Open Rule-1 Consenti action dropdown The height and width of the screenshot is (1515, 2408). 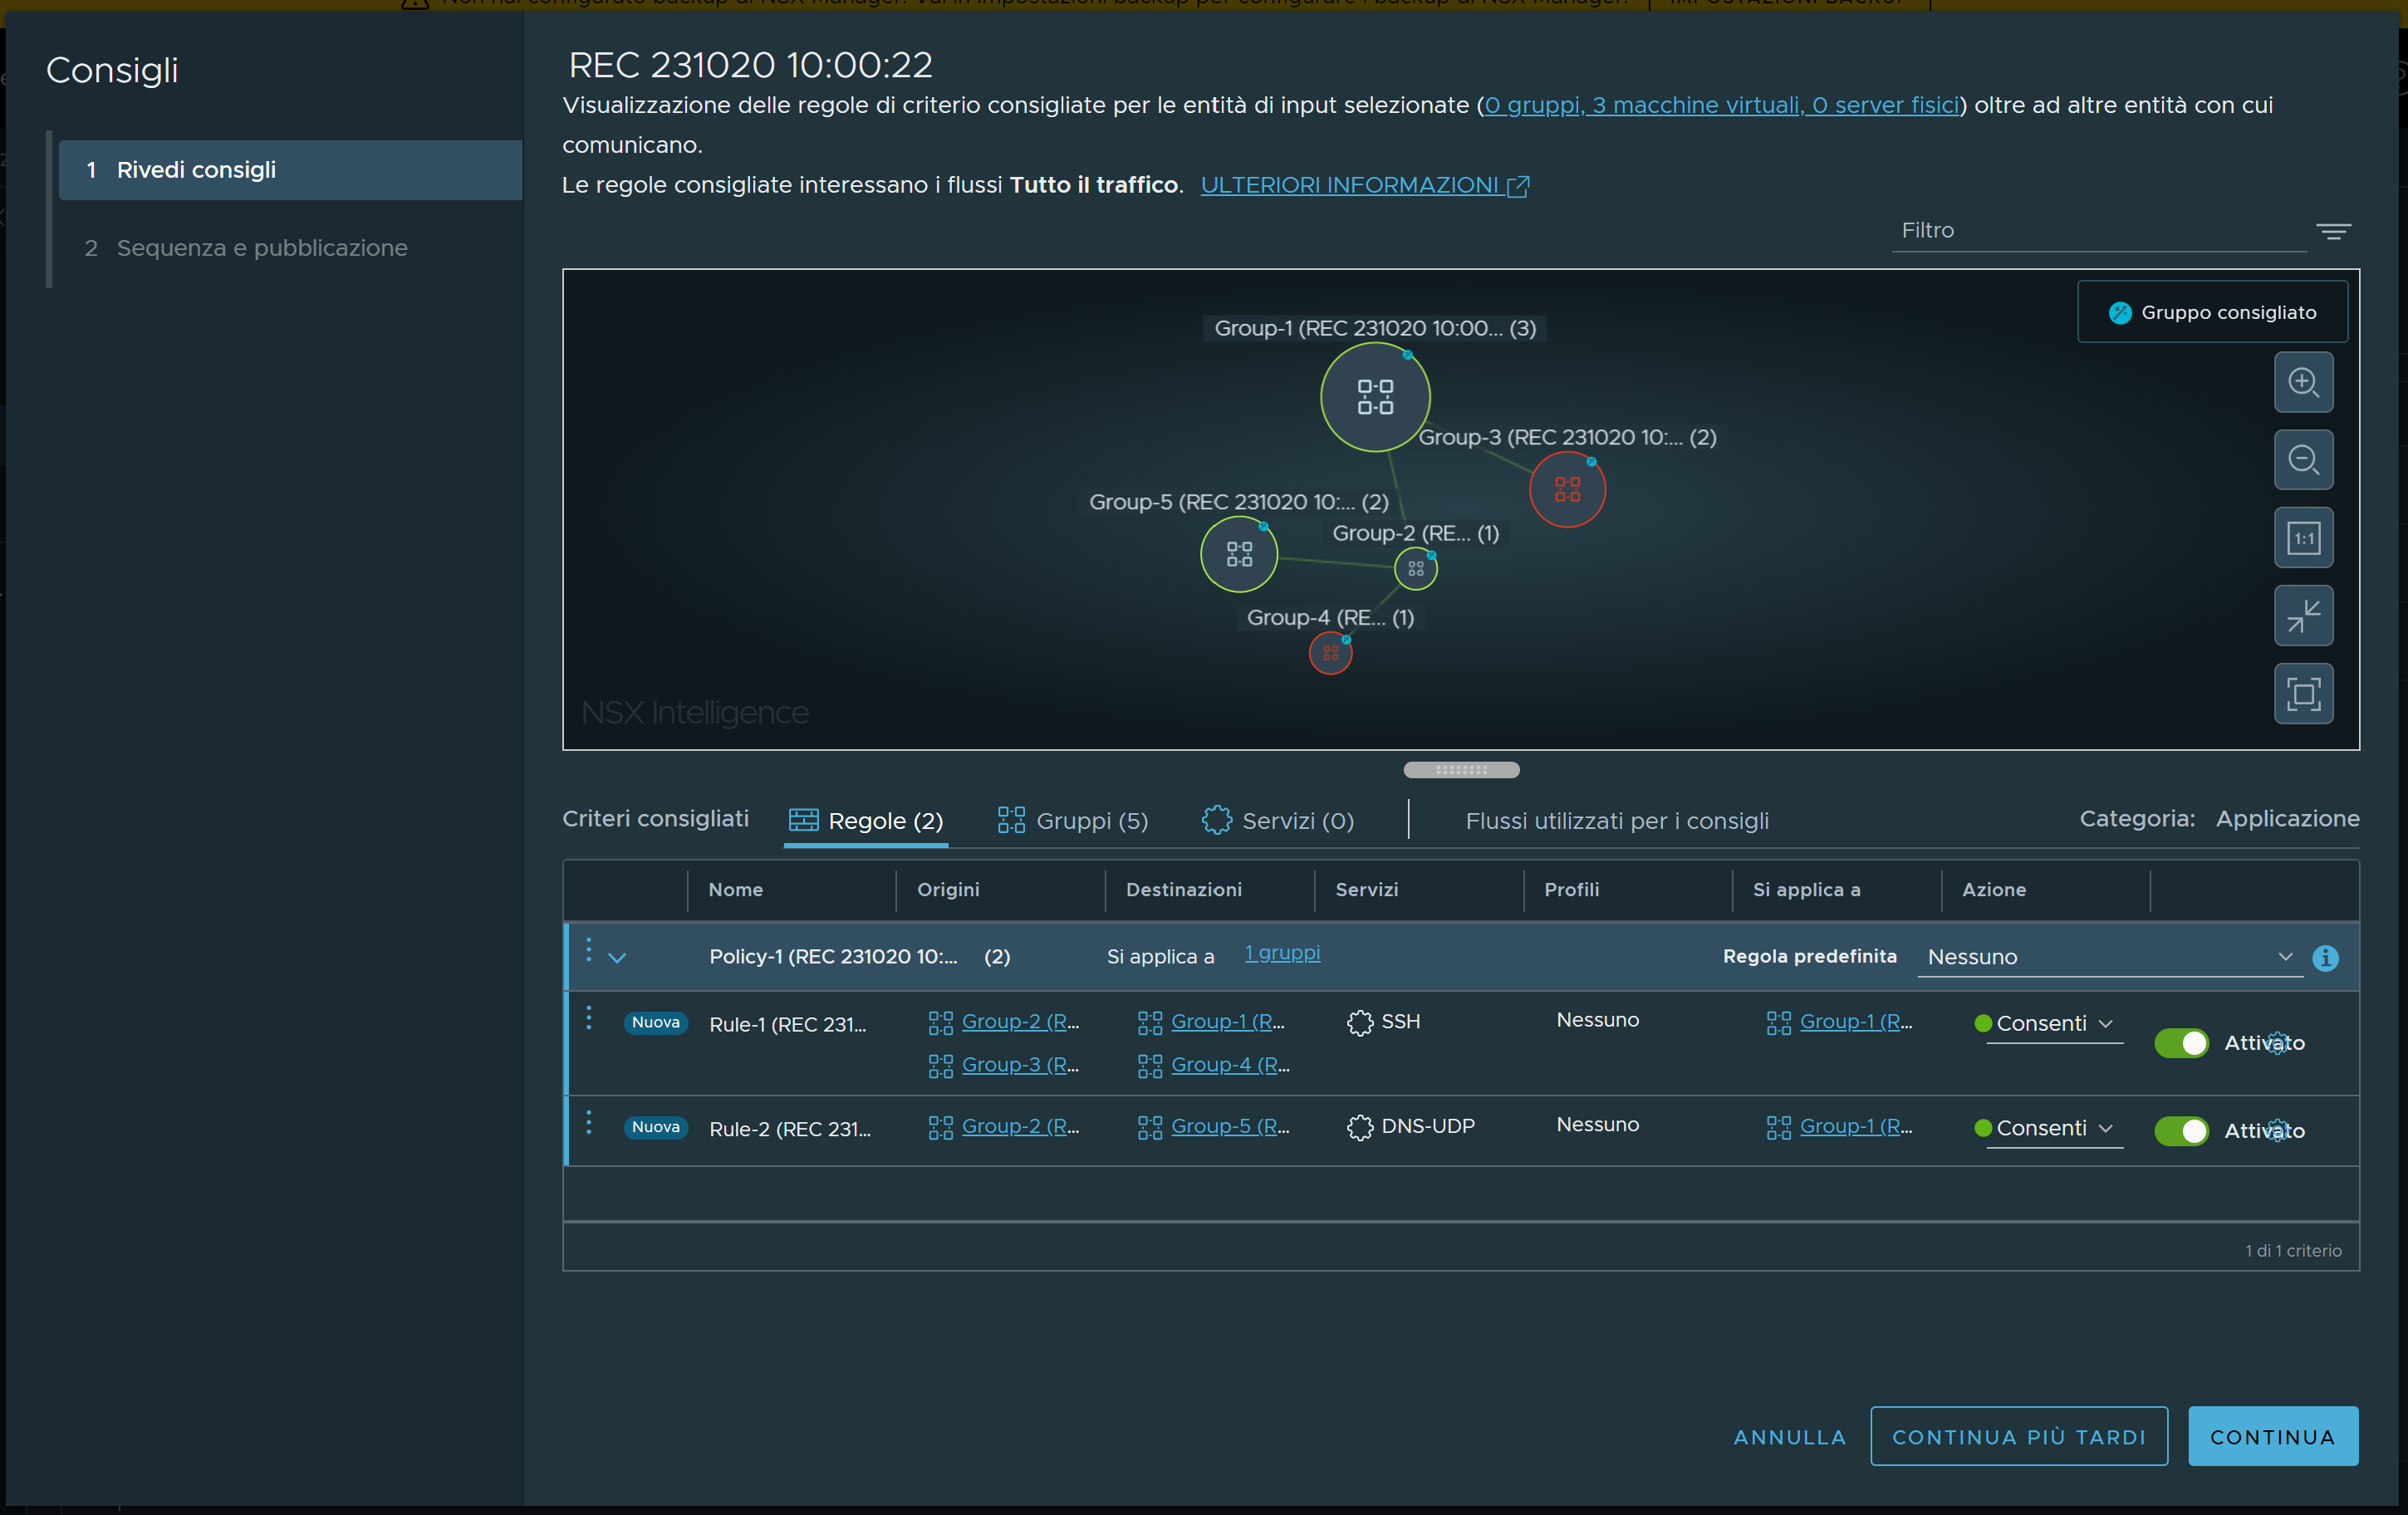point(2053,1024)
